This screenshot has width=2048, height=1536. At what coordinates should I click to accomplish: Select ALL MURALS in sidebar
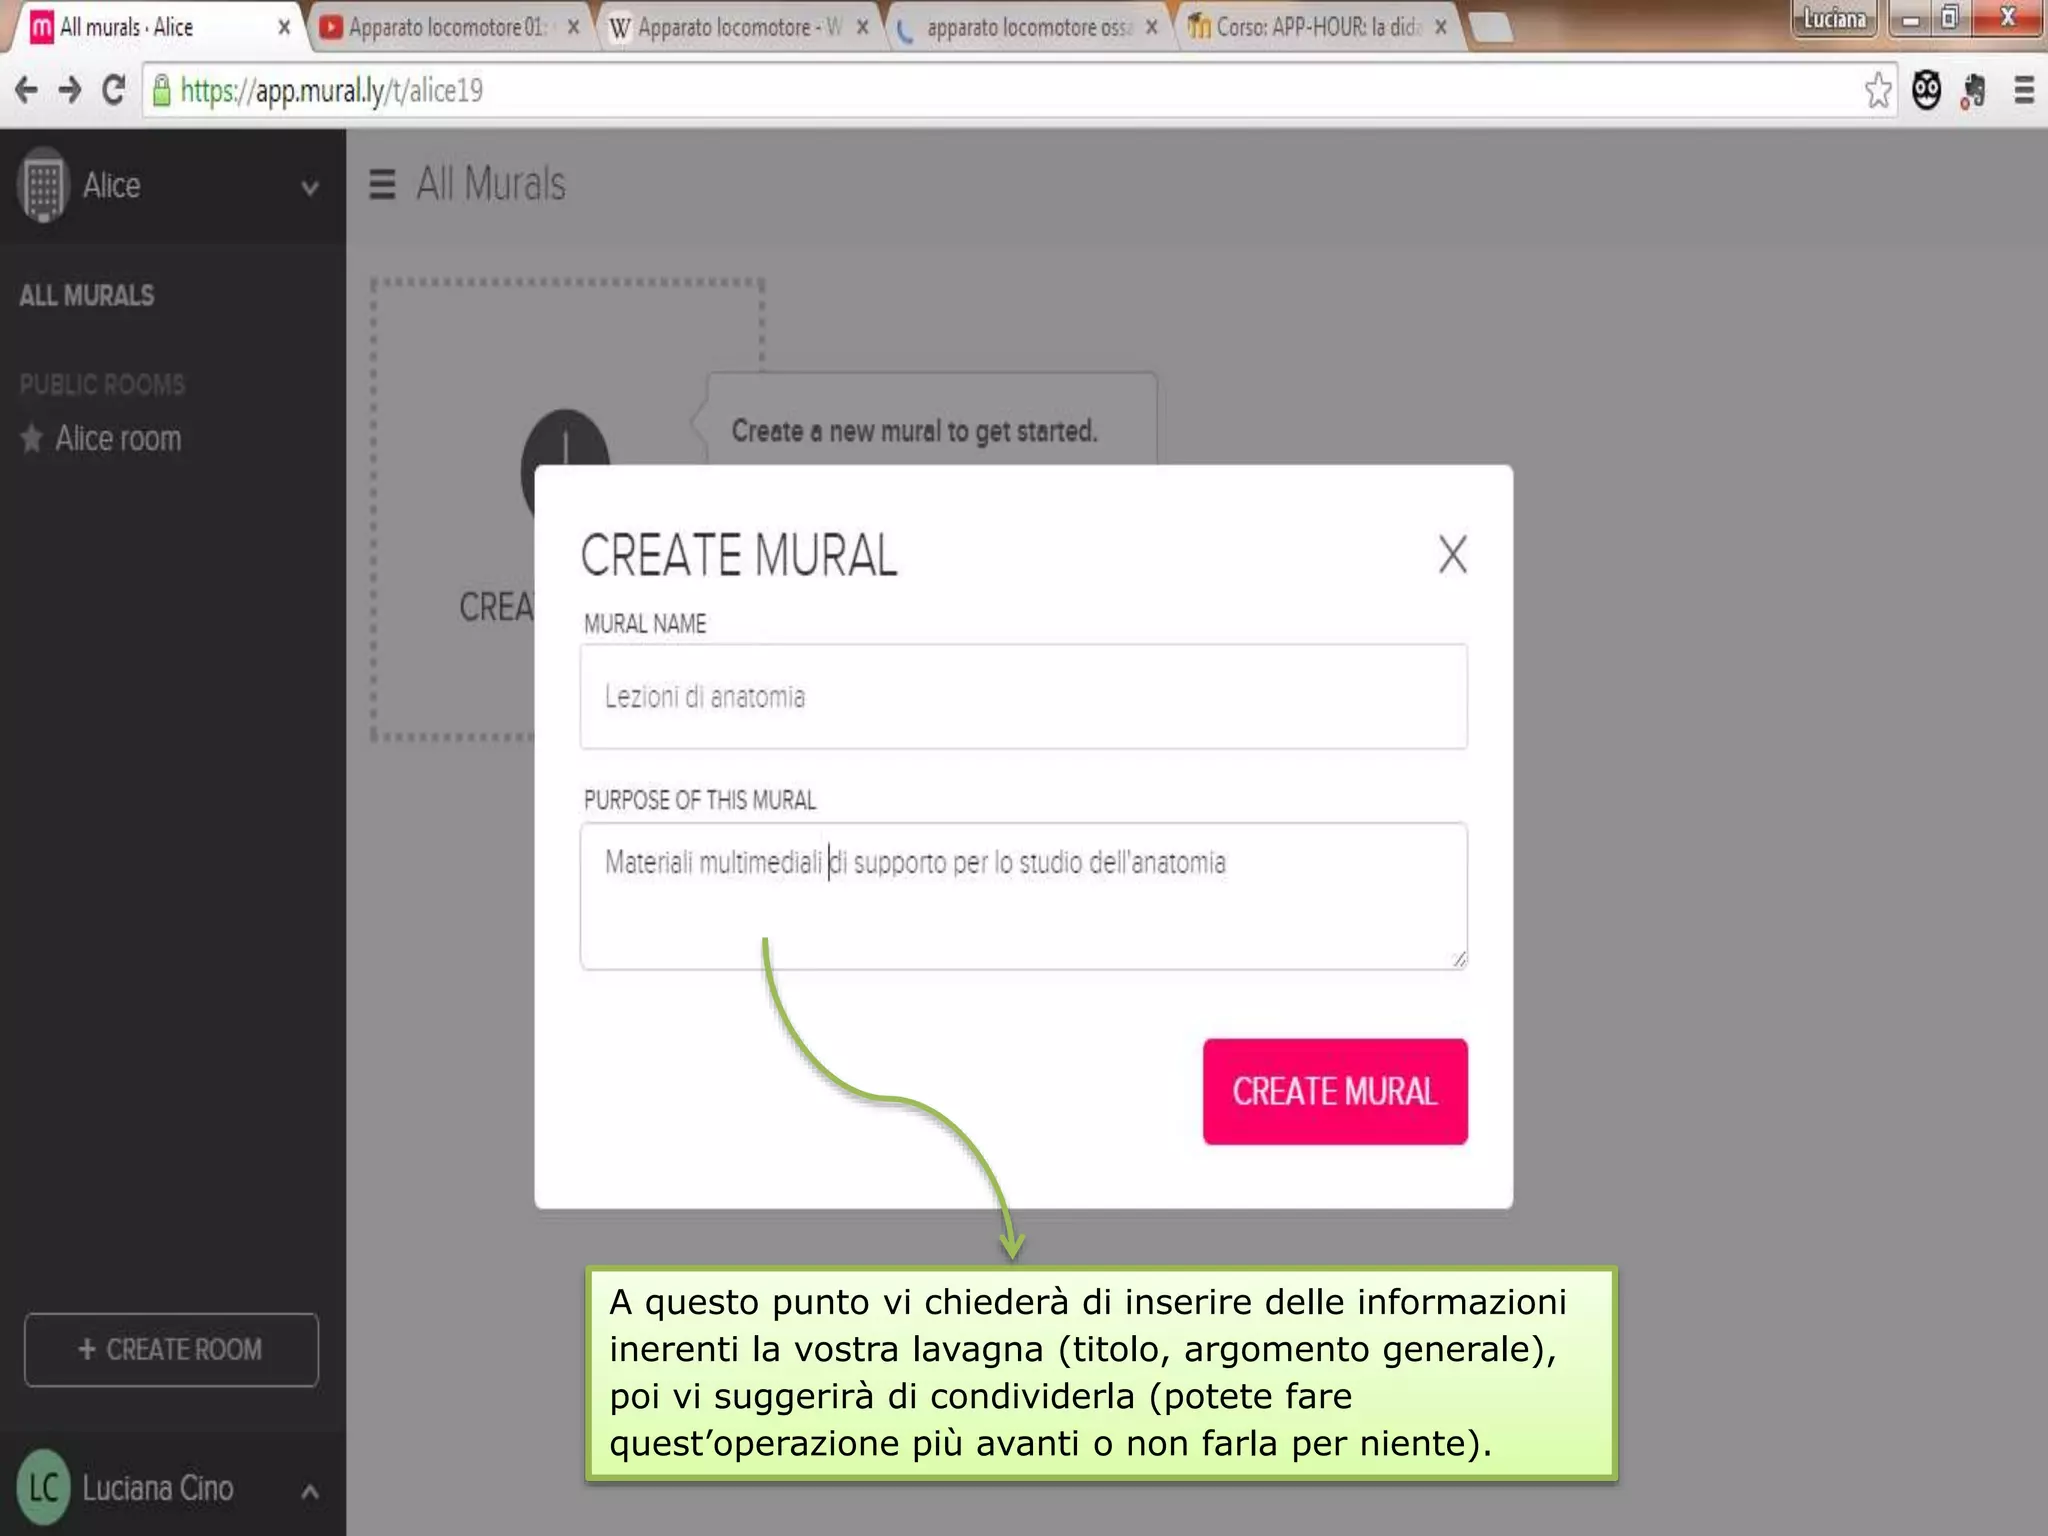coord(87,296)
